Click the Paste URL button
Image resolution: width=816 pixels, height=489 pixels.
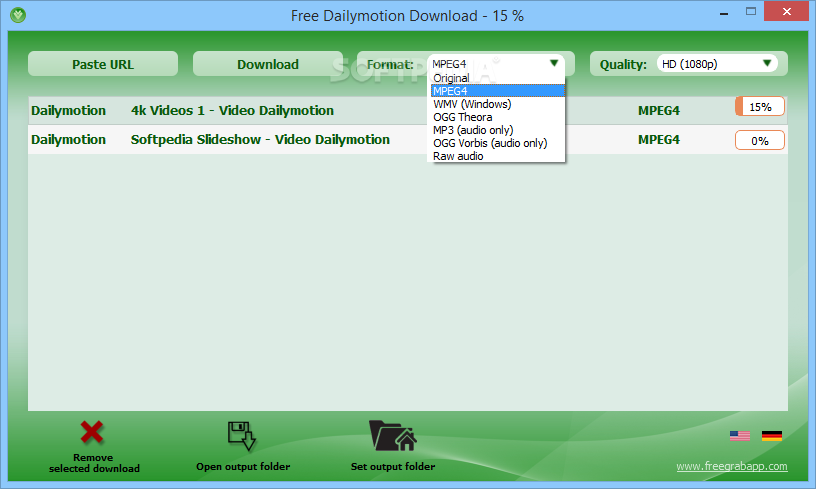coord(103,64)
